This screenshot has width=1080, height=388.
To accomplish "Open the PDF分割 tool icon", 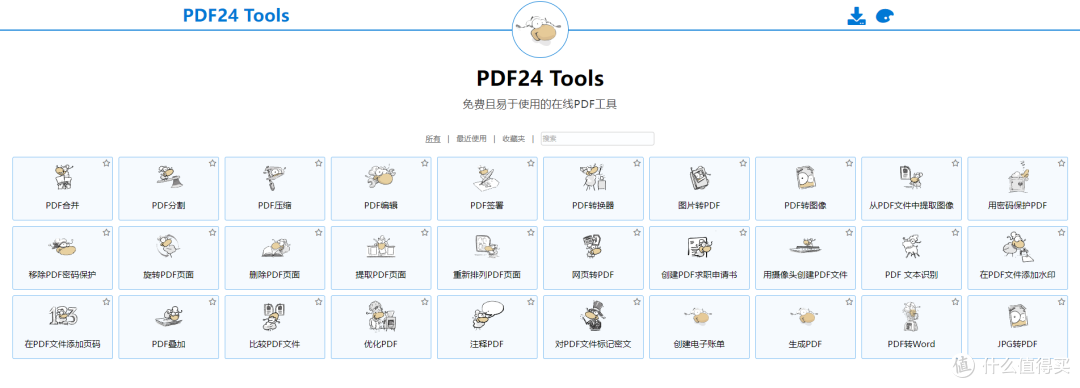I will coord(169,178).
